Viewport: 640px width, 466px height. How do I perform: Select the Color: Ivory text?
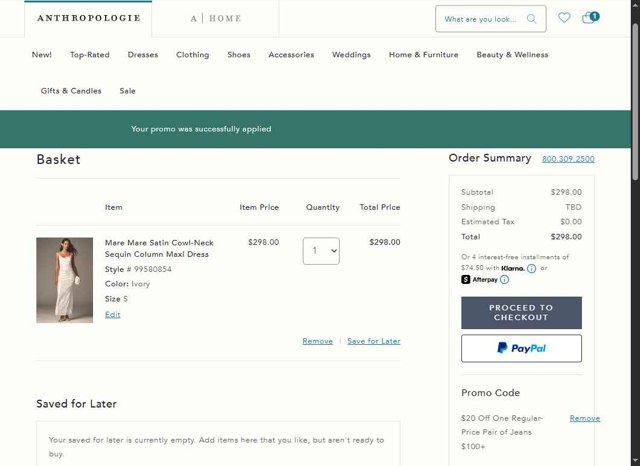[127, 284]
